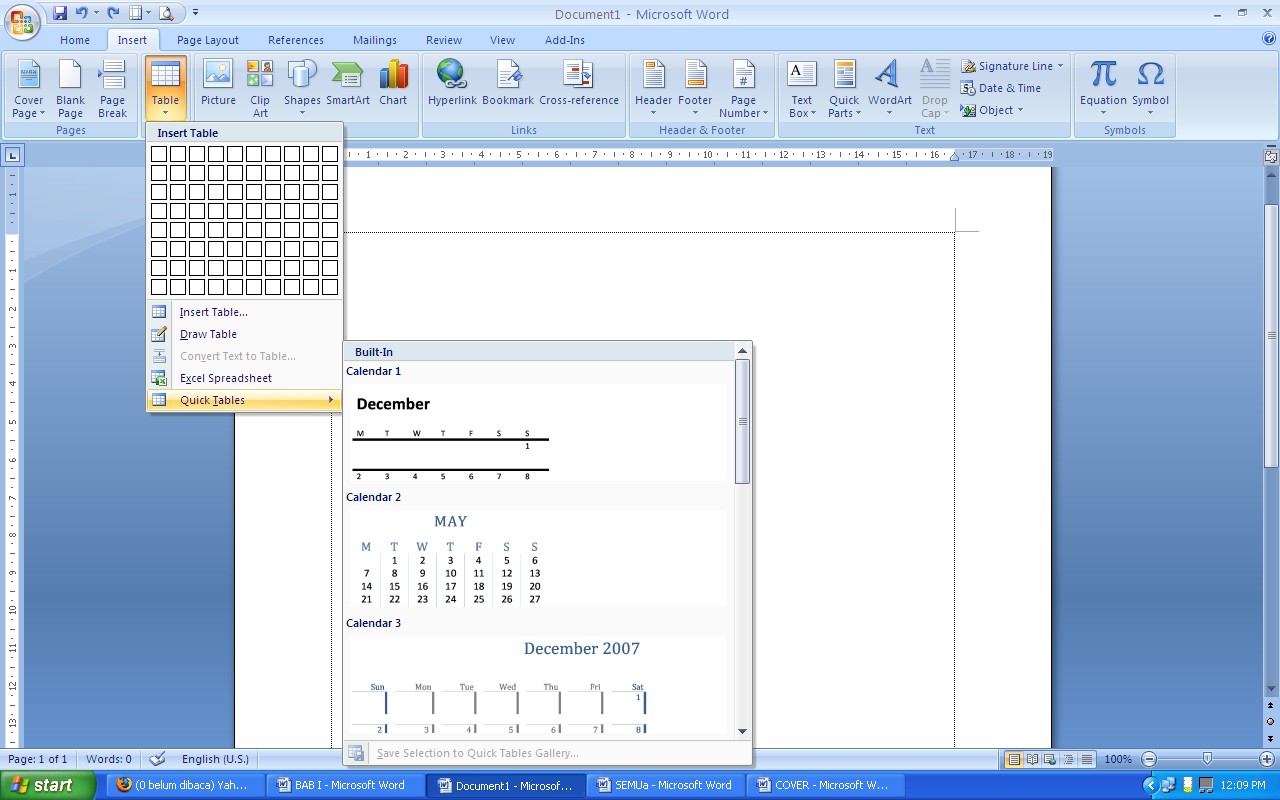Add a Signature Line
This screenshot has height=800, width=1280.
(x=1012, y=65)
